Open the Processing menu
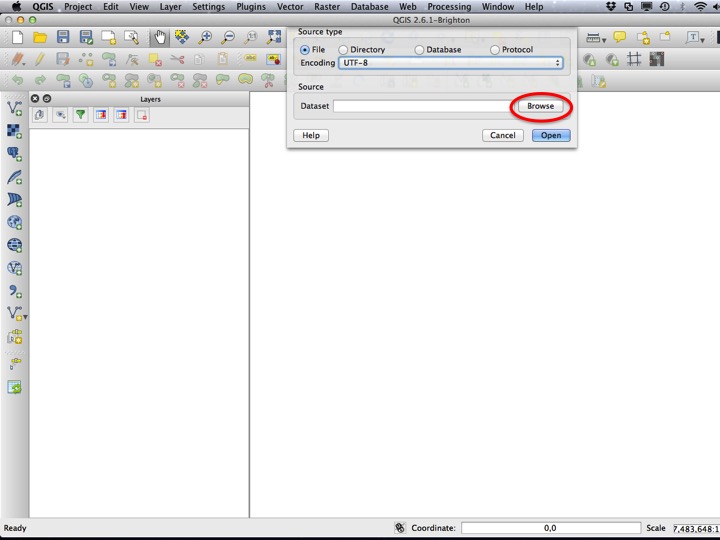The image size is (720, 540). 449,6
